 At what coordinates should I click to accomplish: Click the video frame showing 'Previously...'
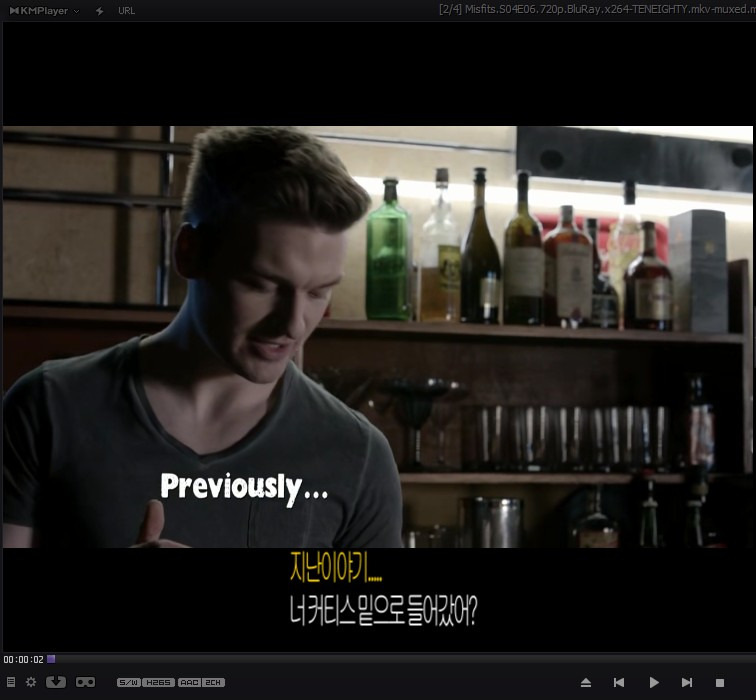(378, 337)
